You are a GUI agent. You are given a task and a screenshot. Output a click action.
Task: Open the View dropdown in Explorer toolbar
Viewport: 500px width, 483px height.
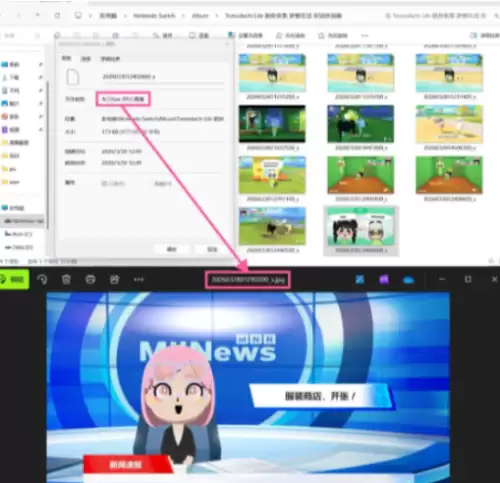[x=199, y=35]
